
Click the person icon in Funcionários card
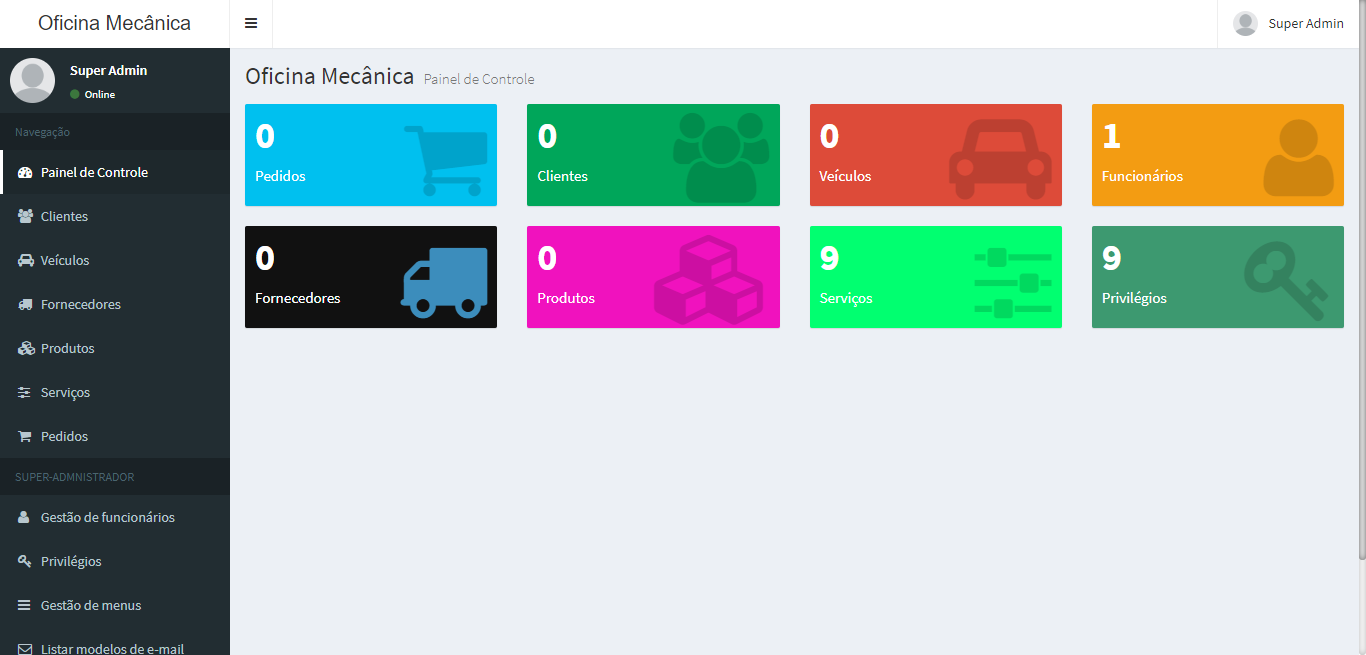point(1297,158)
